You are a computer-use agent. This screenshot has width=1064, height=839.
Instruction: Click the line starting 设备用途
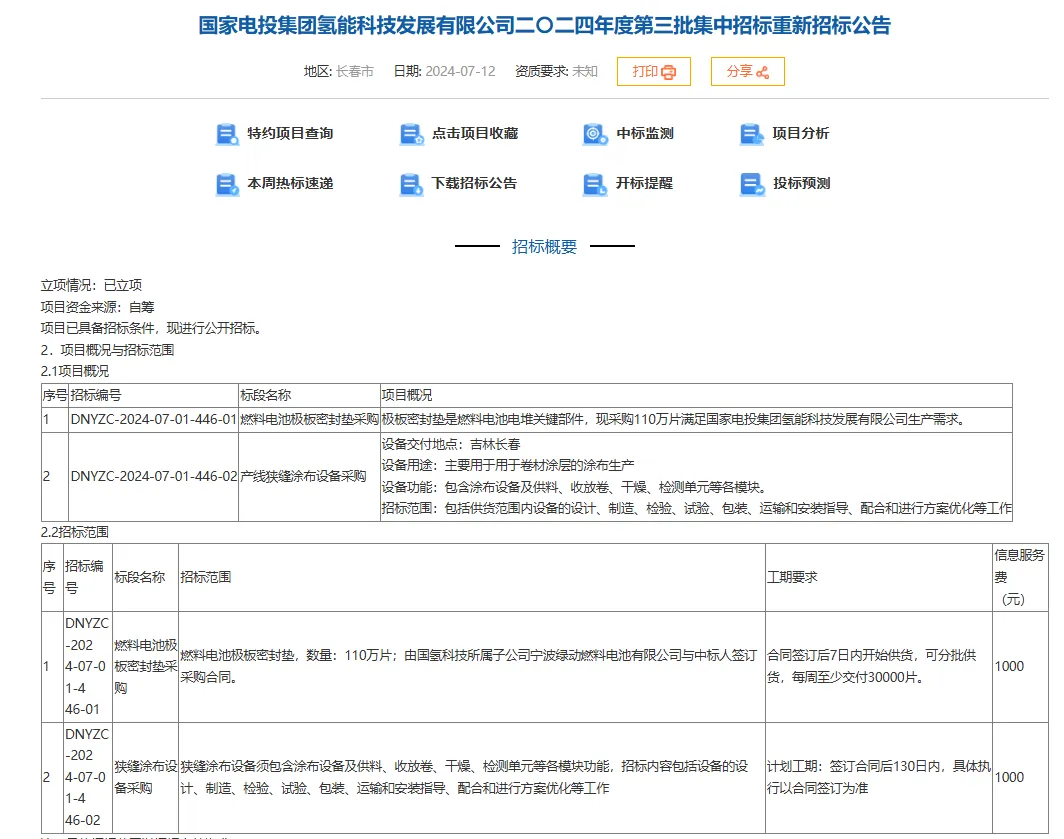tap(508, 466)
